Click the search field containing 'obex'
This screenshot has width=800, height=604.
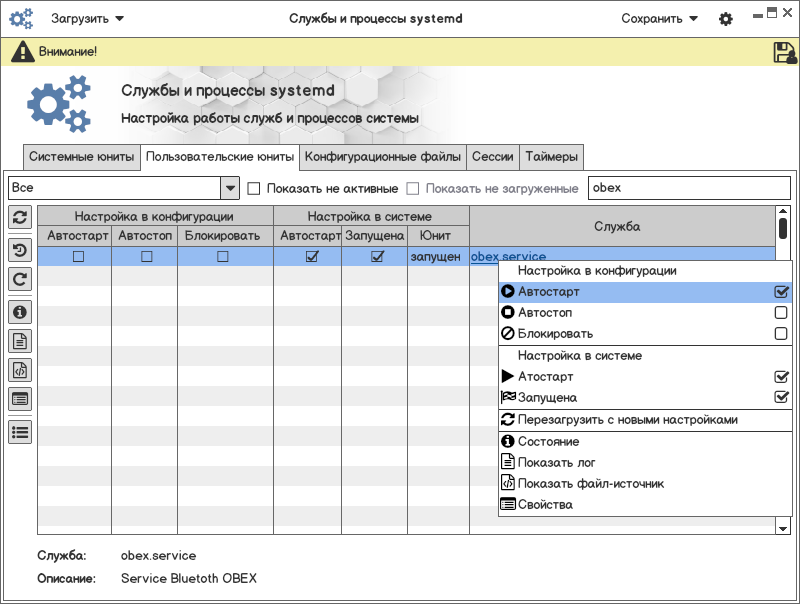point(688,188)
